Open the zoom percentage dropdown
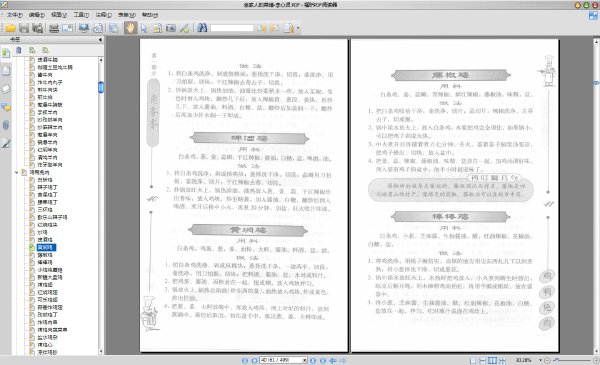The image size is (600, 365). click(540, 360)
